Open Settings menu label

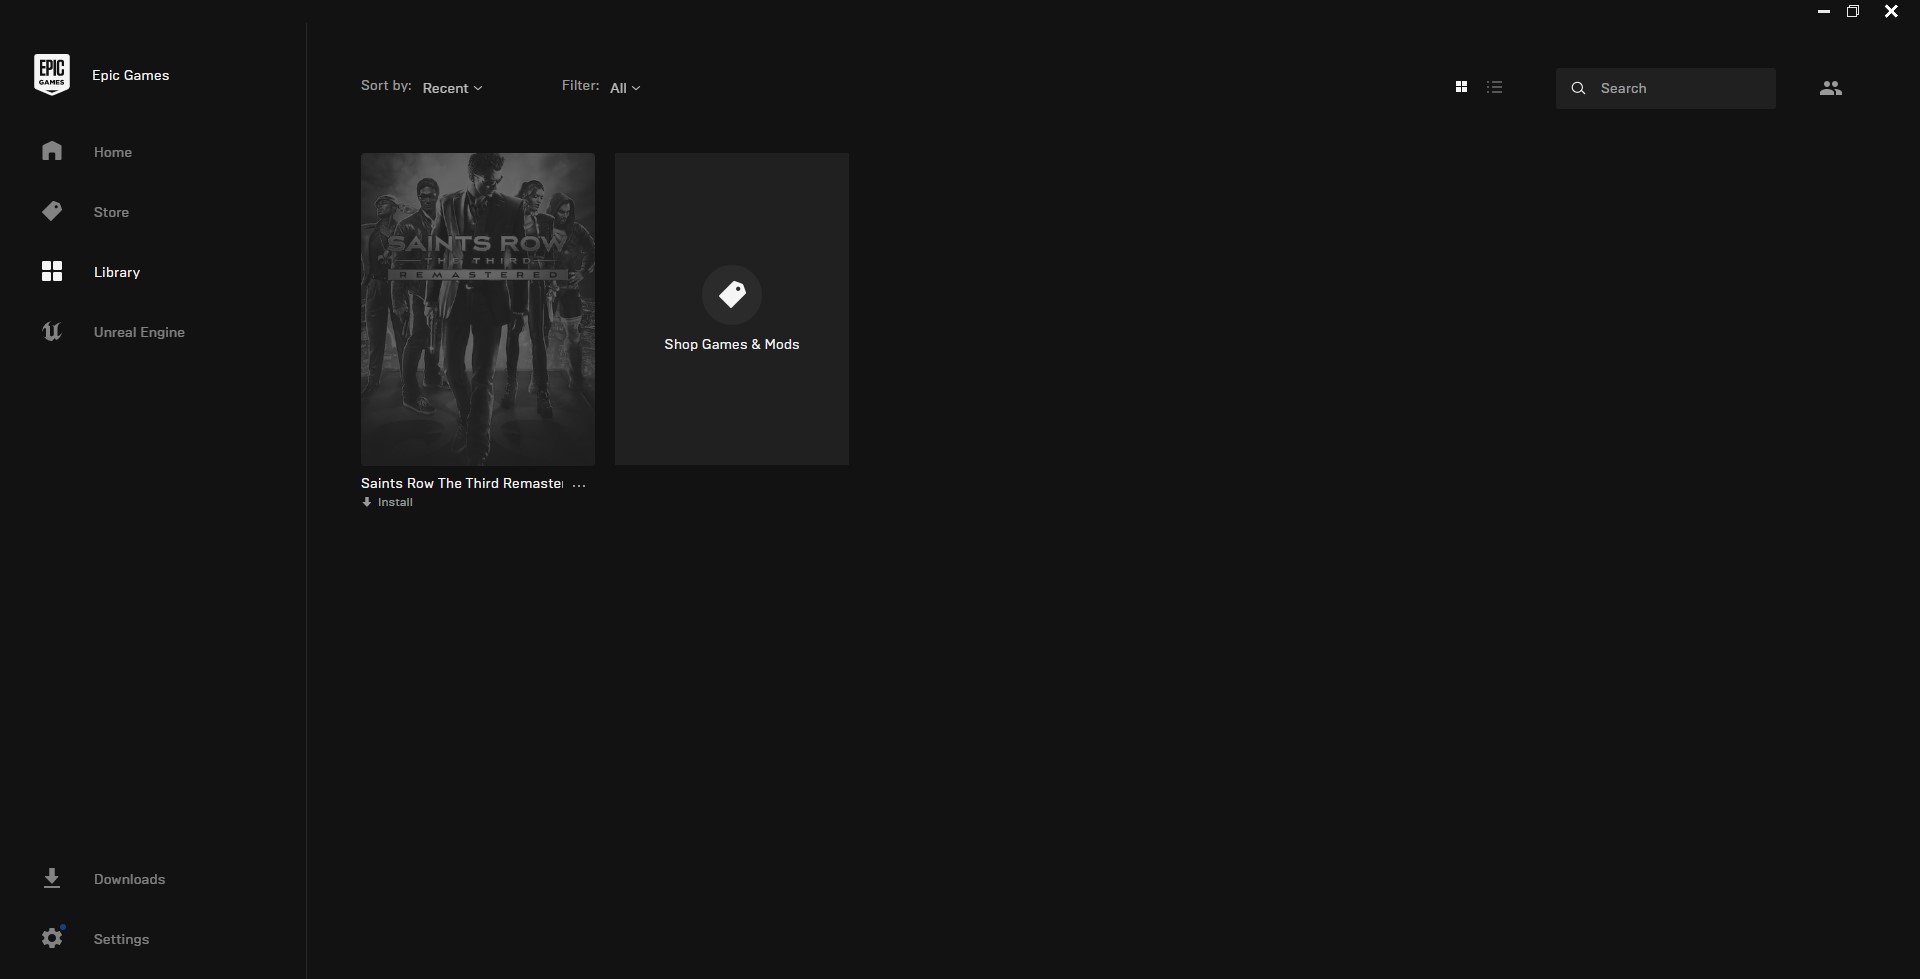[121, 939]
